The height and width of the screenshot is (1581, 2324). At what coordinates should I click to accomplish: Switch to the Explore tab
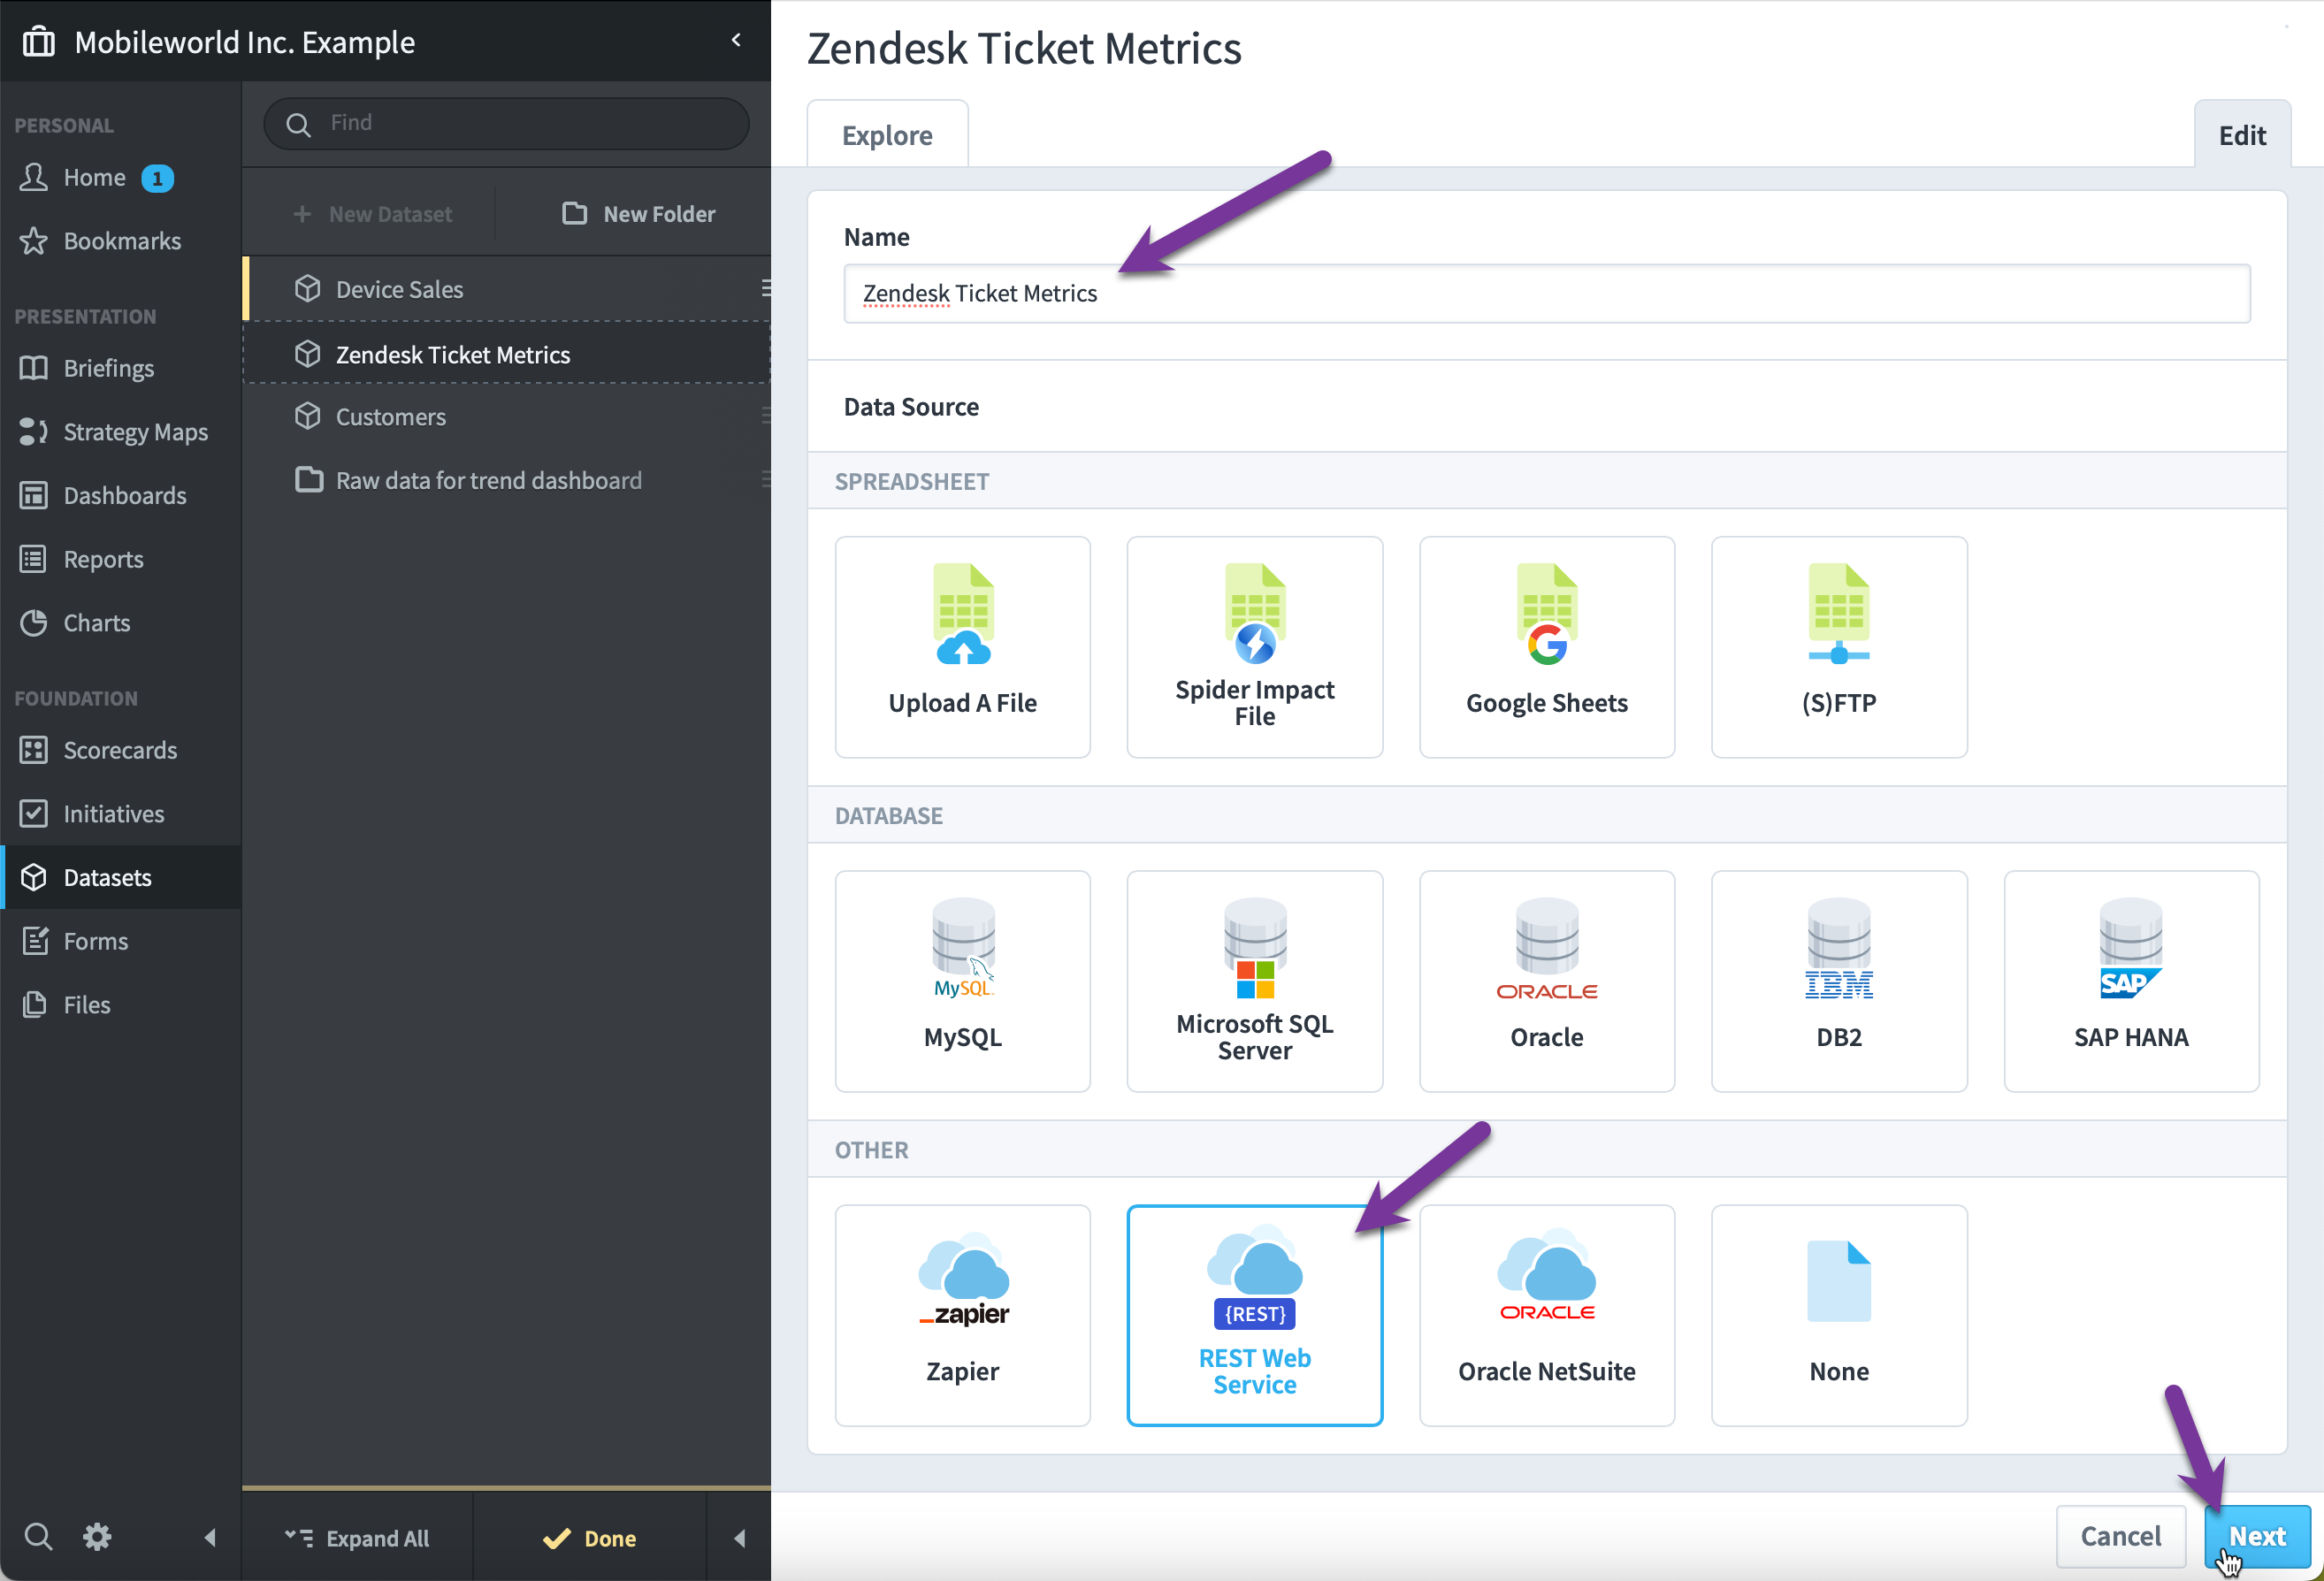tap(887, 134)
